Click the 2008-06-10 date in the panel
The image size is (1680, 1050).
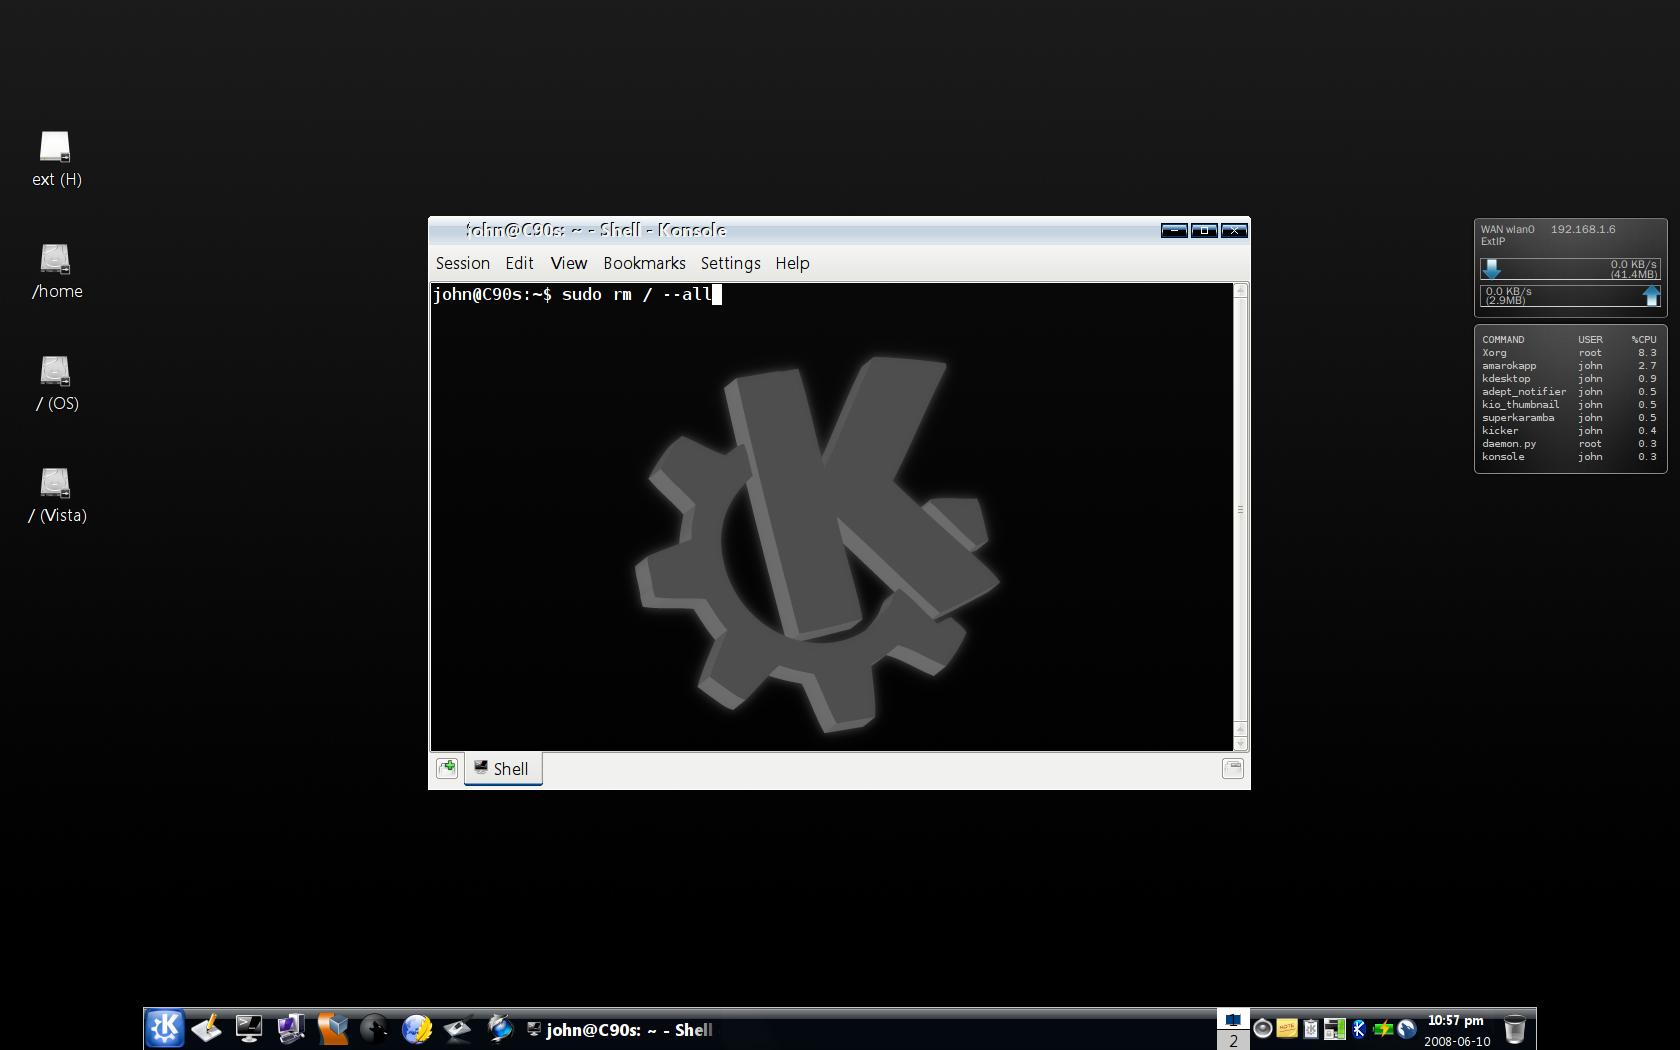[1457, 1041]
